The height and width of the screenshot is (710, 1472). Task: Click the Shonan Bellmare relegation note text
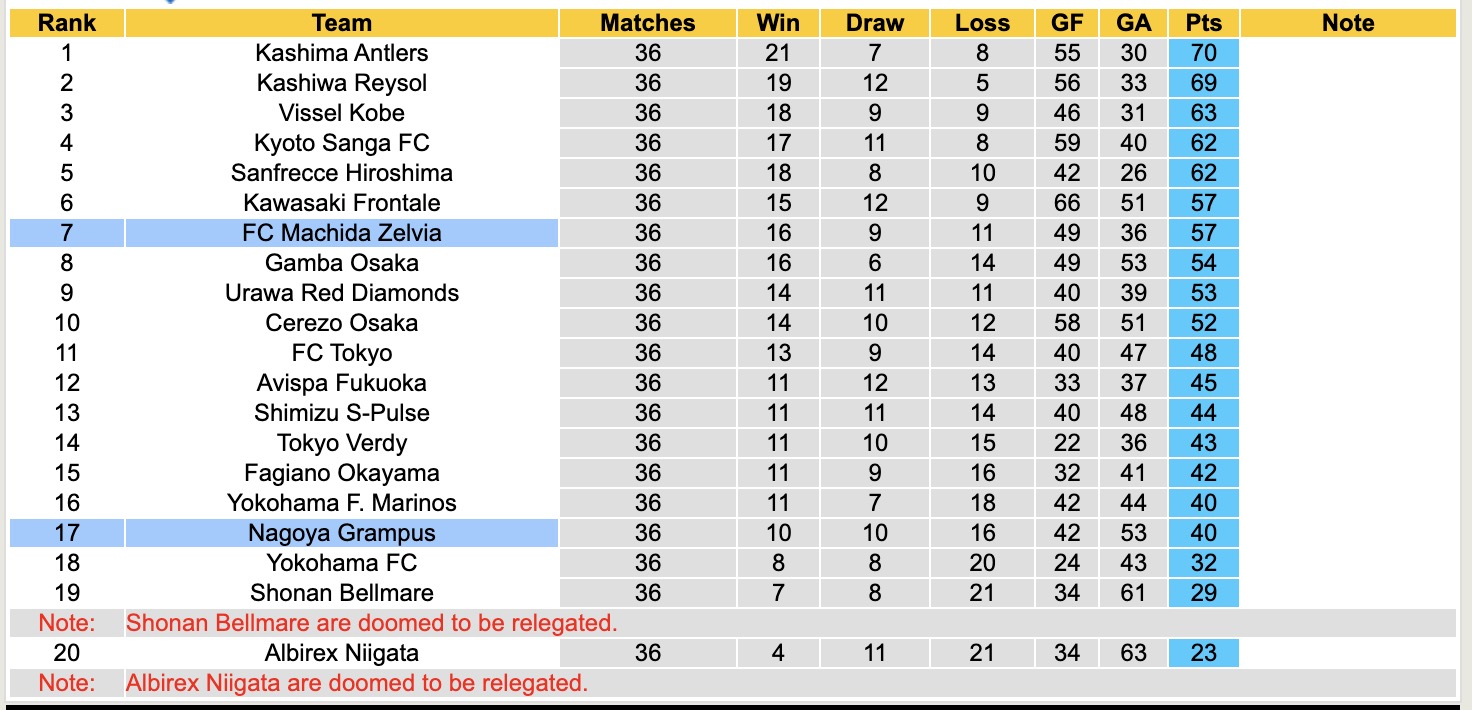371,623
